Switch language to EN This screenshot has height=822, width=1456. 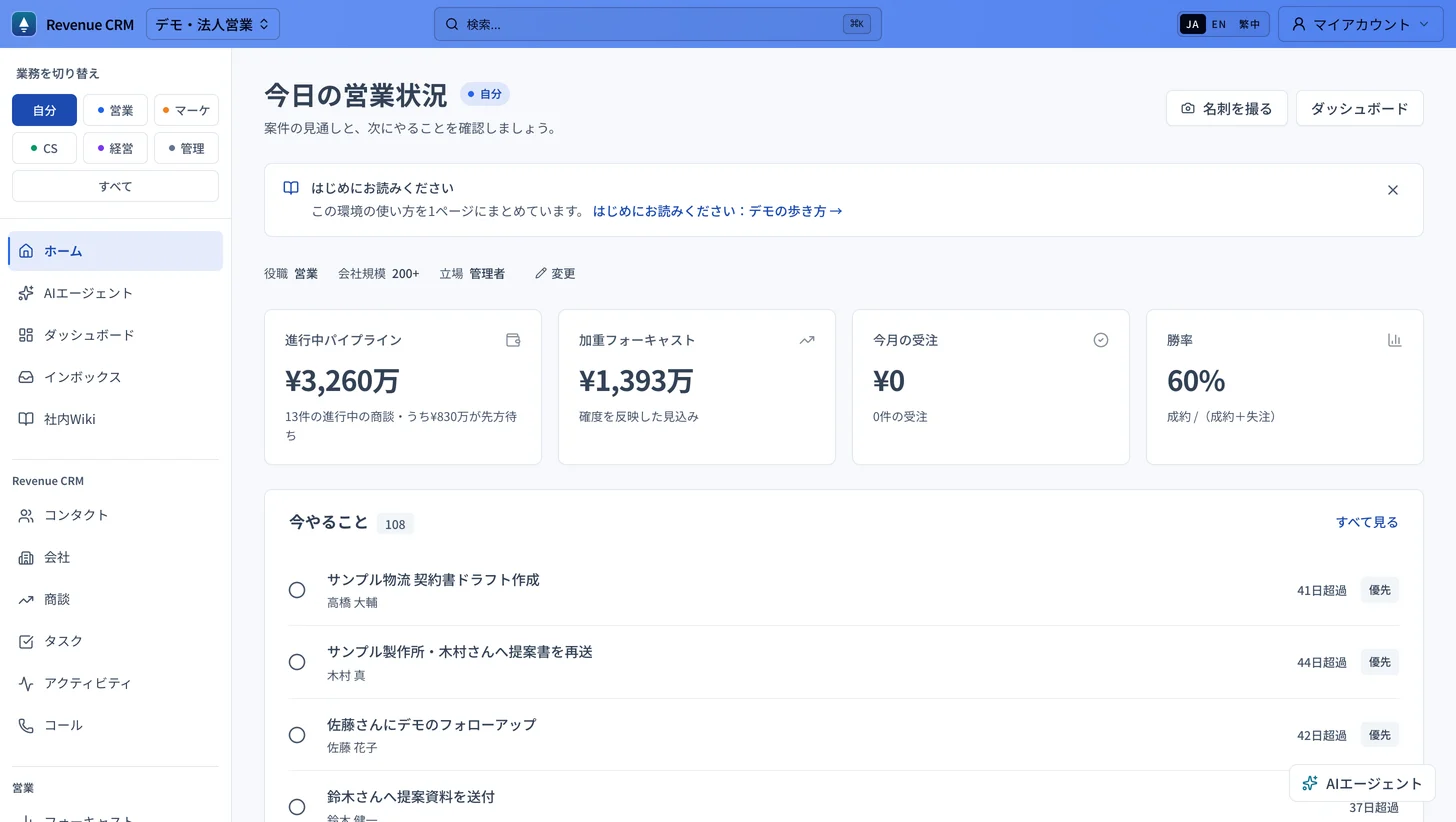coord(1219,24)
